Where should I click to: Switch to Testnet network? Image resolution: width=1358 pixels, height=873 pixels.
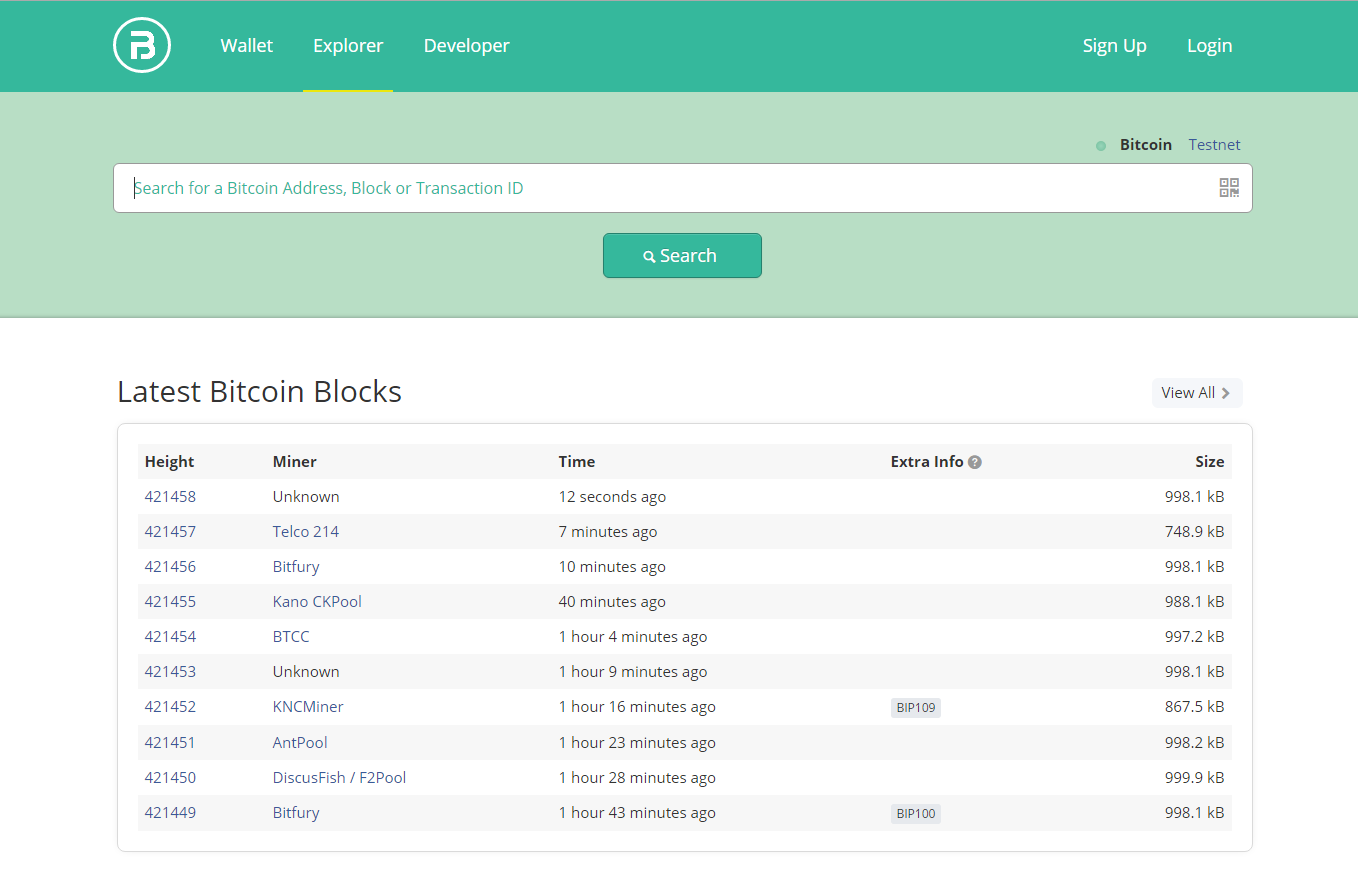[x=1214, y=145]
